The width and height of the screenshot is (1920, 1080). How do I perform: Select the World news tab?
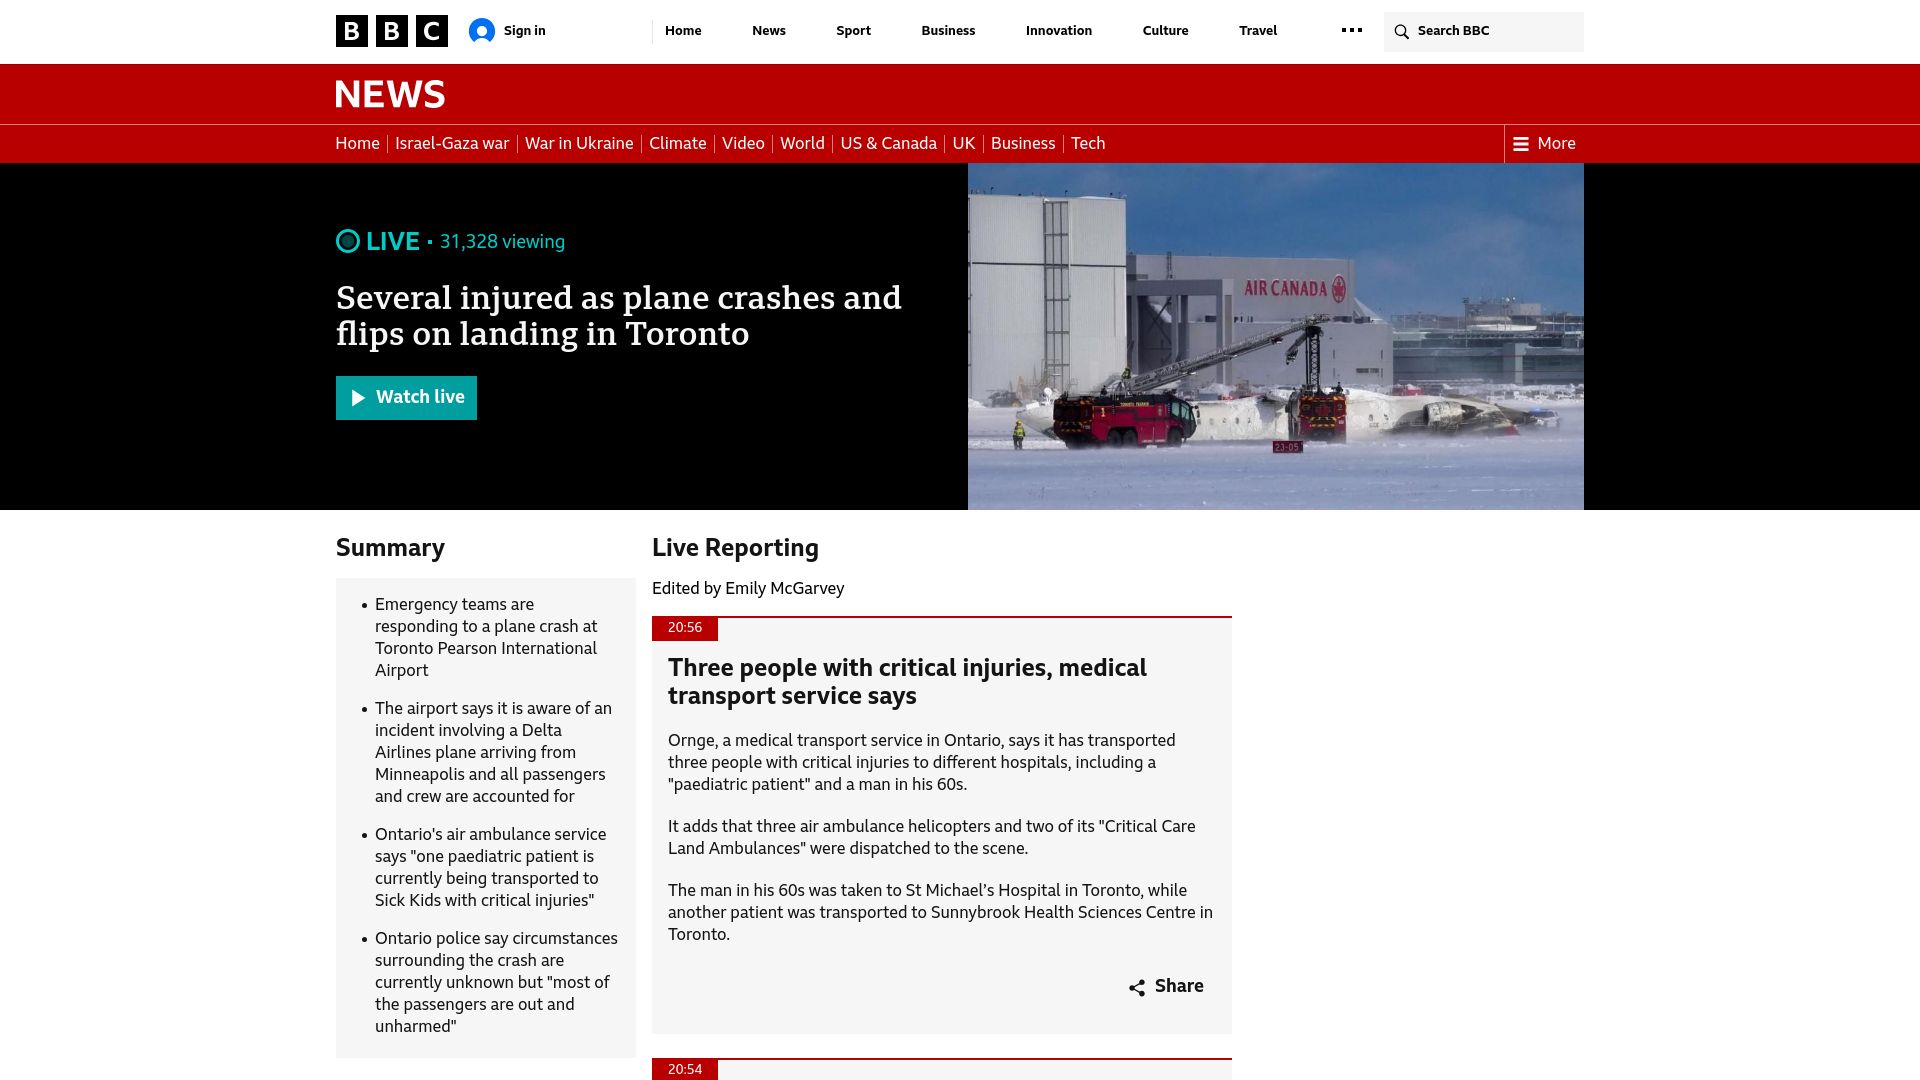pyautogui.click(x=802, y=144)
